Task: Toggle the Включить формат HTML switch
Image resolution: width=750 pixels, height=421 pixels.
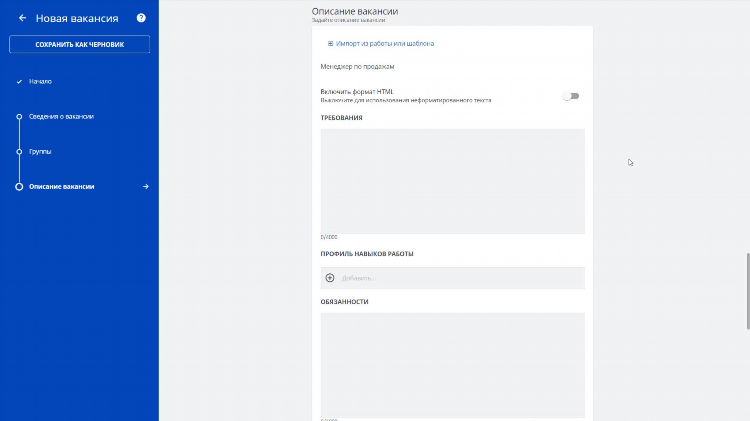Action: click(x=571, y=96)
